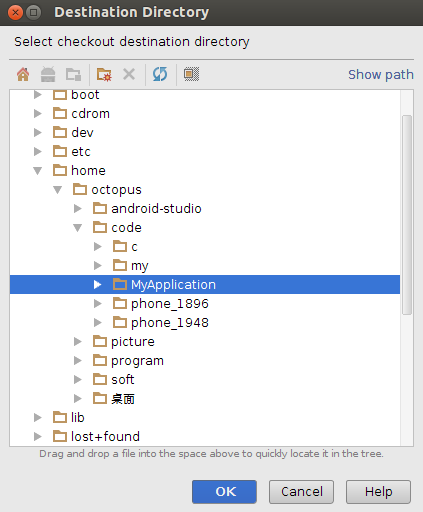Open the Help button
The height and width of the screenshot is (512, 423).
pyautogui.click(x=378, y=492)
